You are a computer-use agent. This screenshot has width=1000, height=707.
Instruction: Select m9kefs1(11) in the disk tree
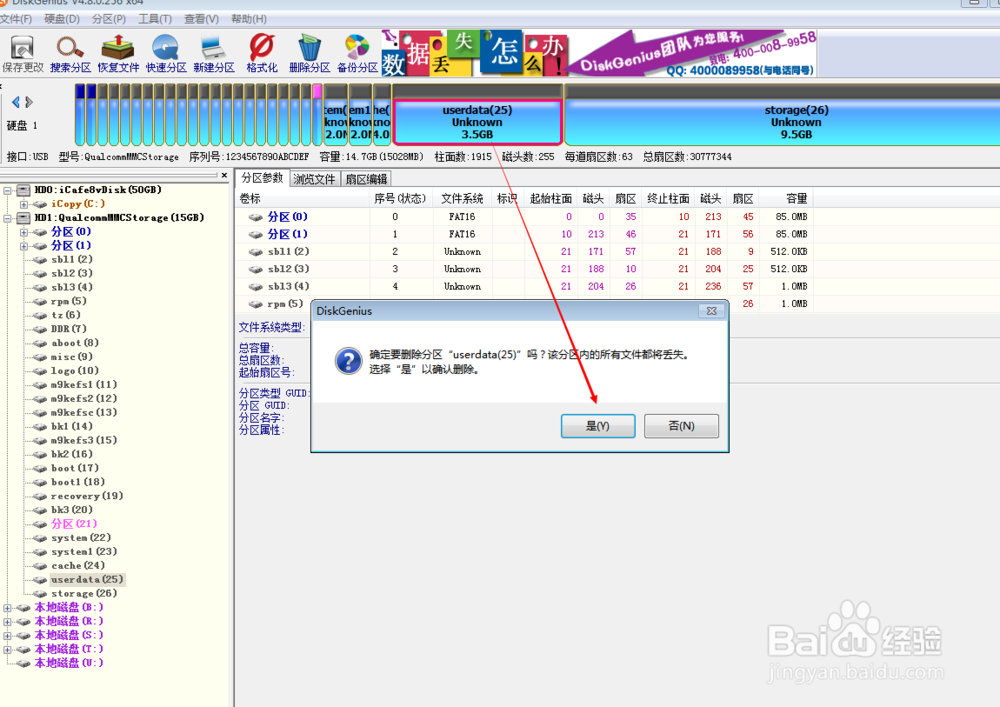coord(84,385)
